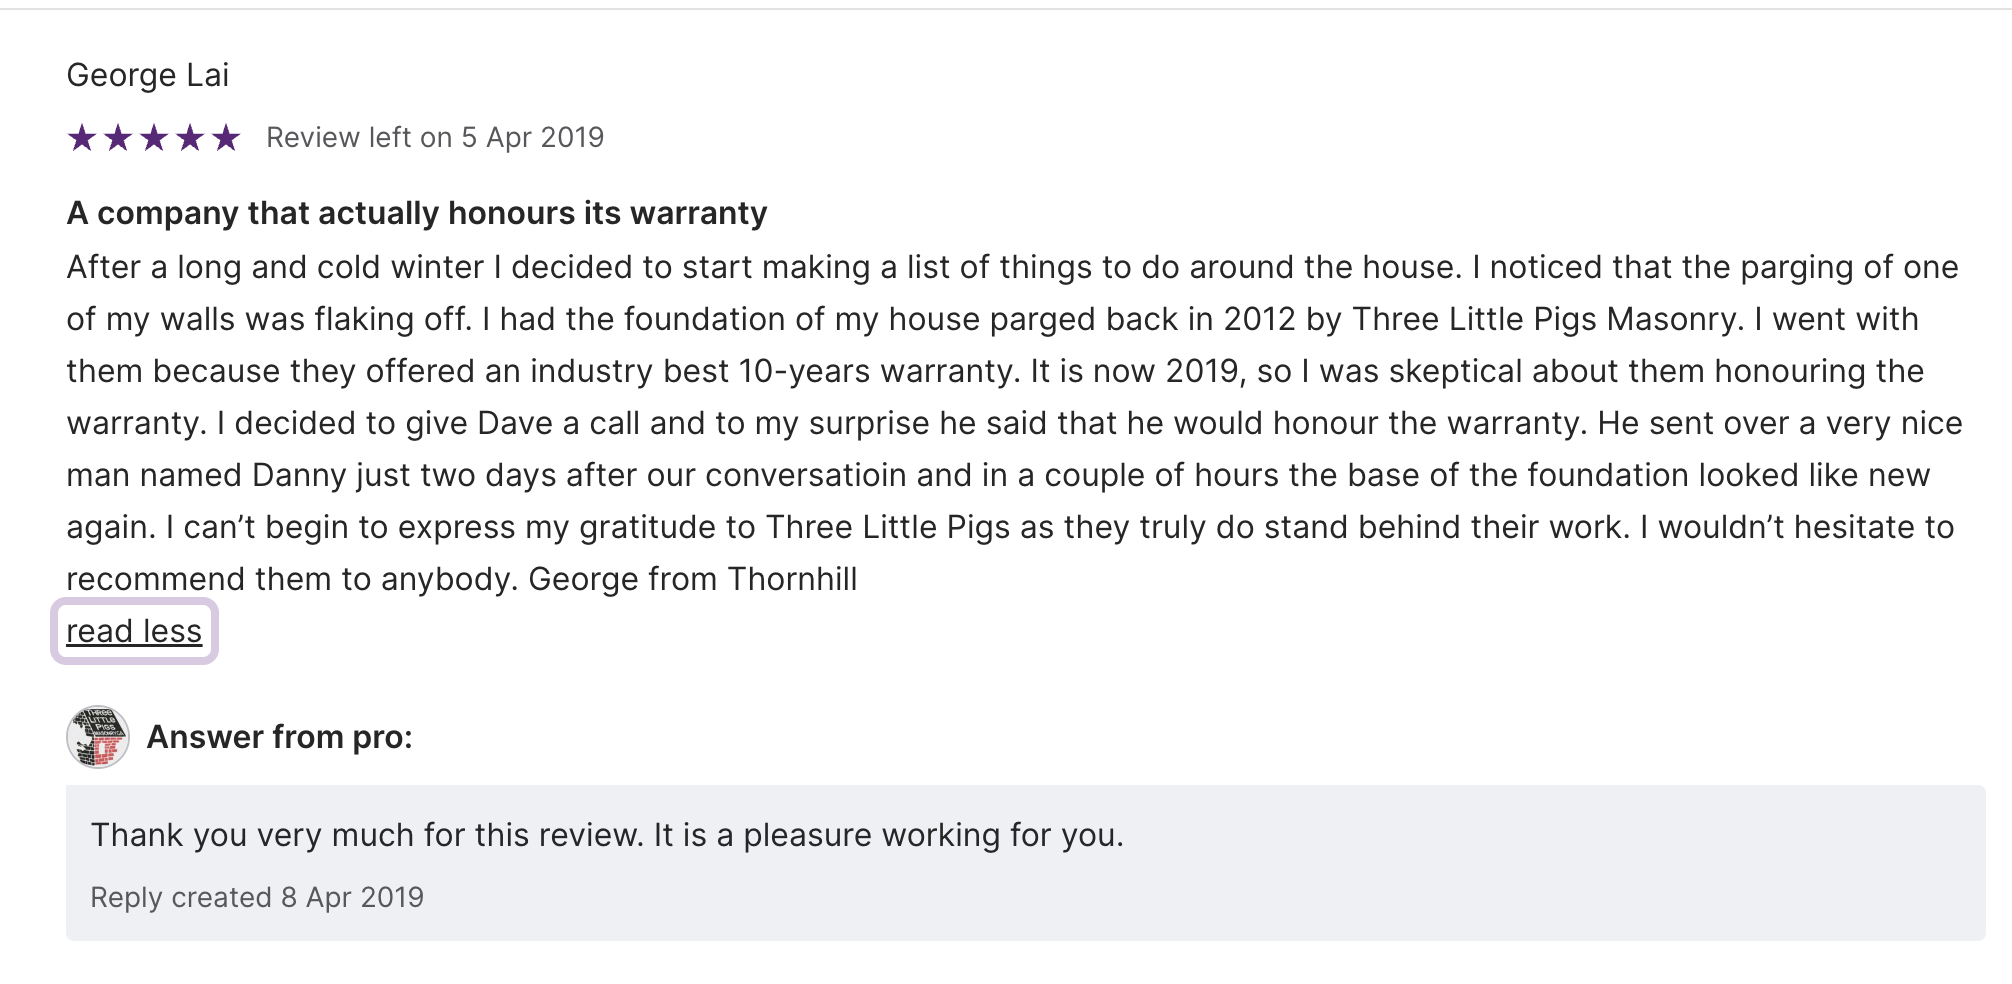
Task: Click the second purple rating star
Action: click(118, 138)
